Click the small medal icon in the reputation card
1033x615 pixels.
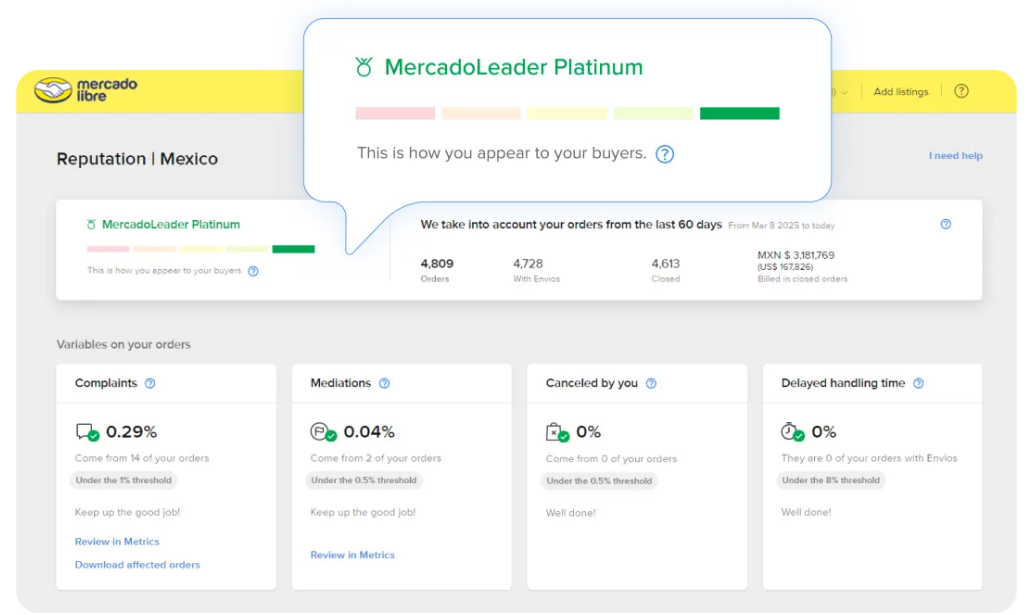pyautogui.click(x=91, y=225)
